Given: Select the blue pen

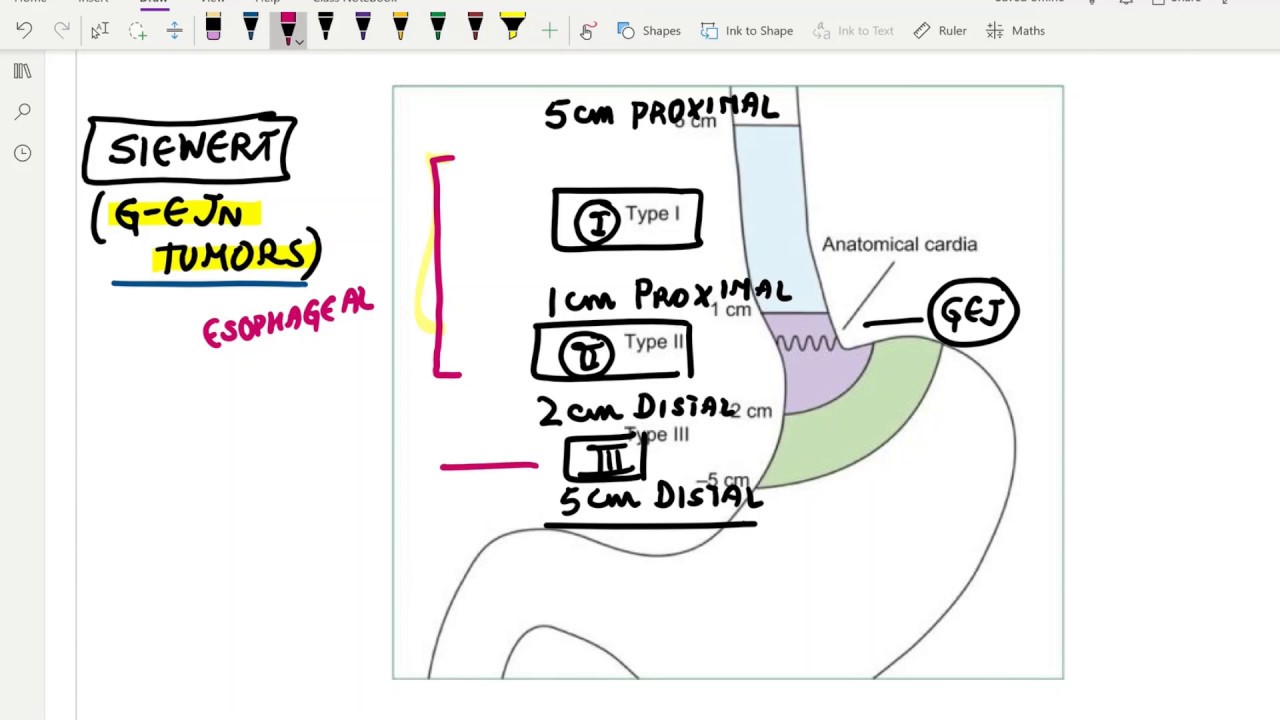Looking at the screenshot, I should pos(251,29).
